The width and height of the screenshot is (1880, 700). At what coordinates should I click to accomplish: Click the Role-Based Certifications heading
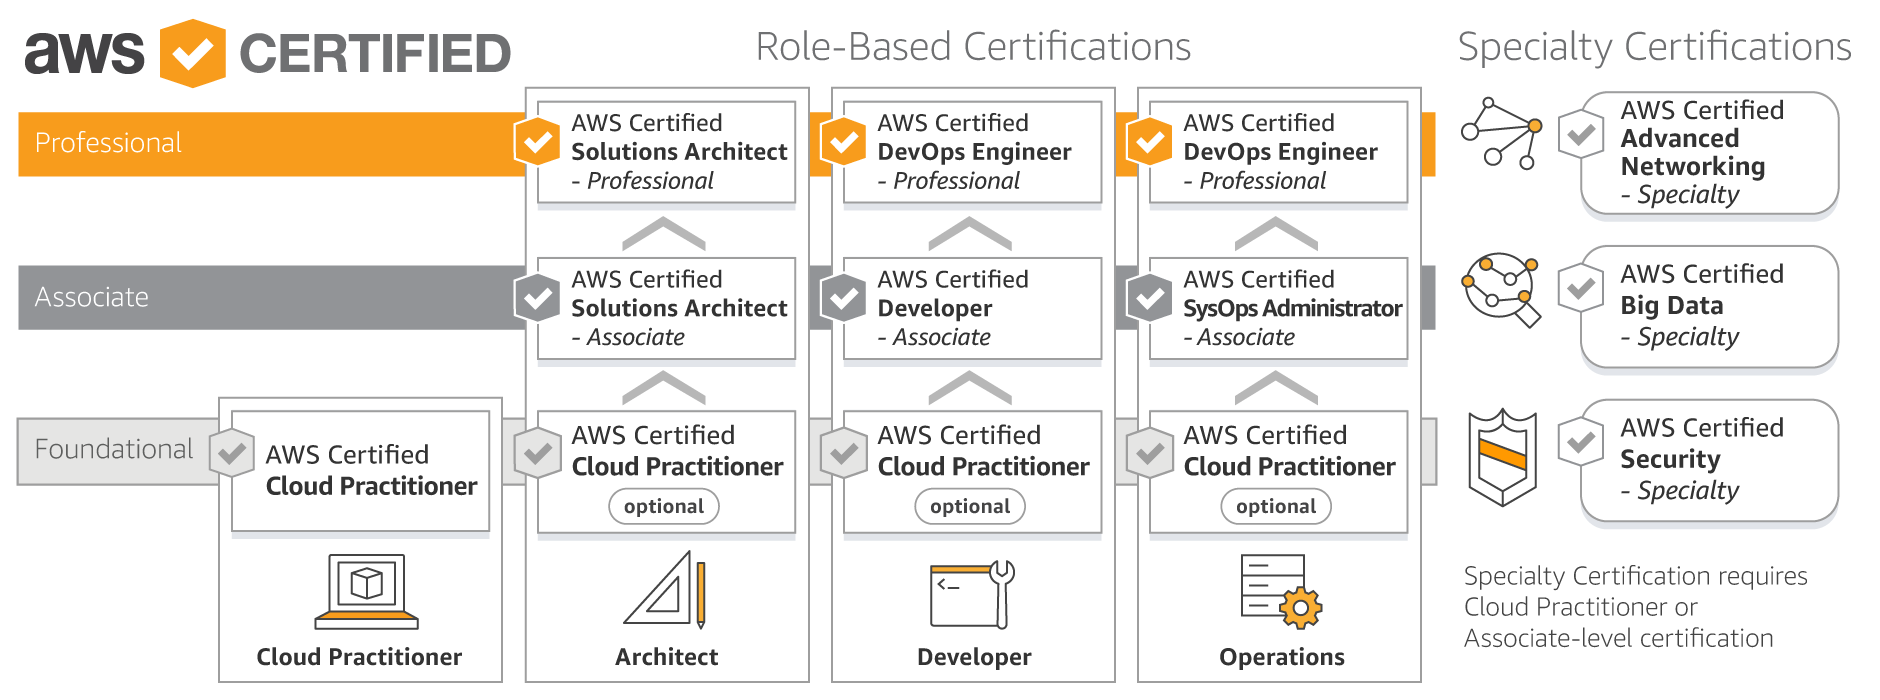pyautogui.click(x=972, y=47)
